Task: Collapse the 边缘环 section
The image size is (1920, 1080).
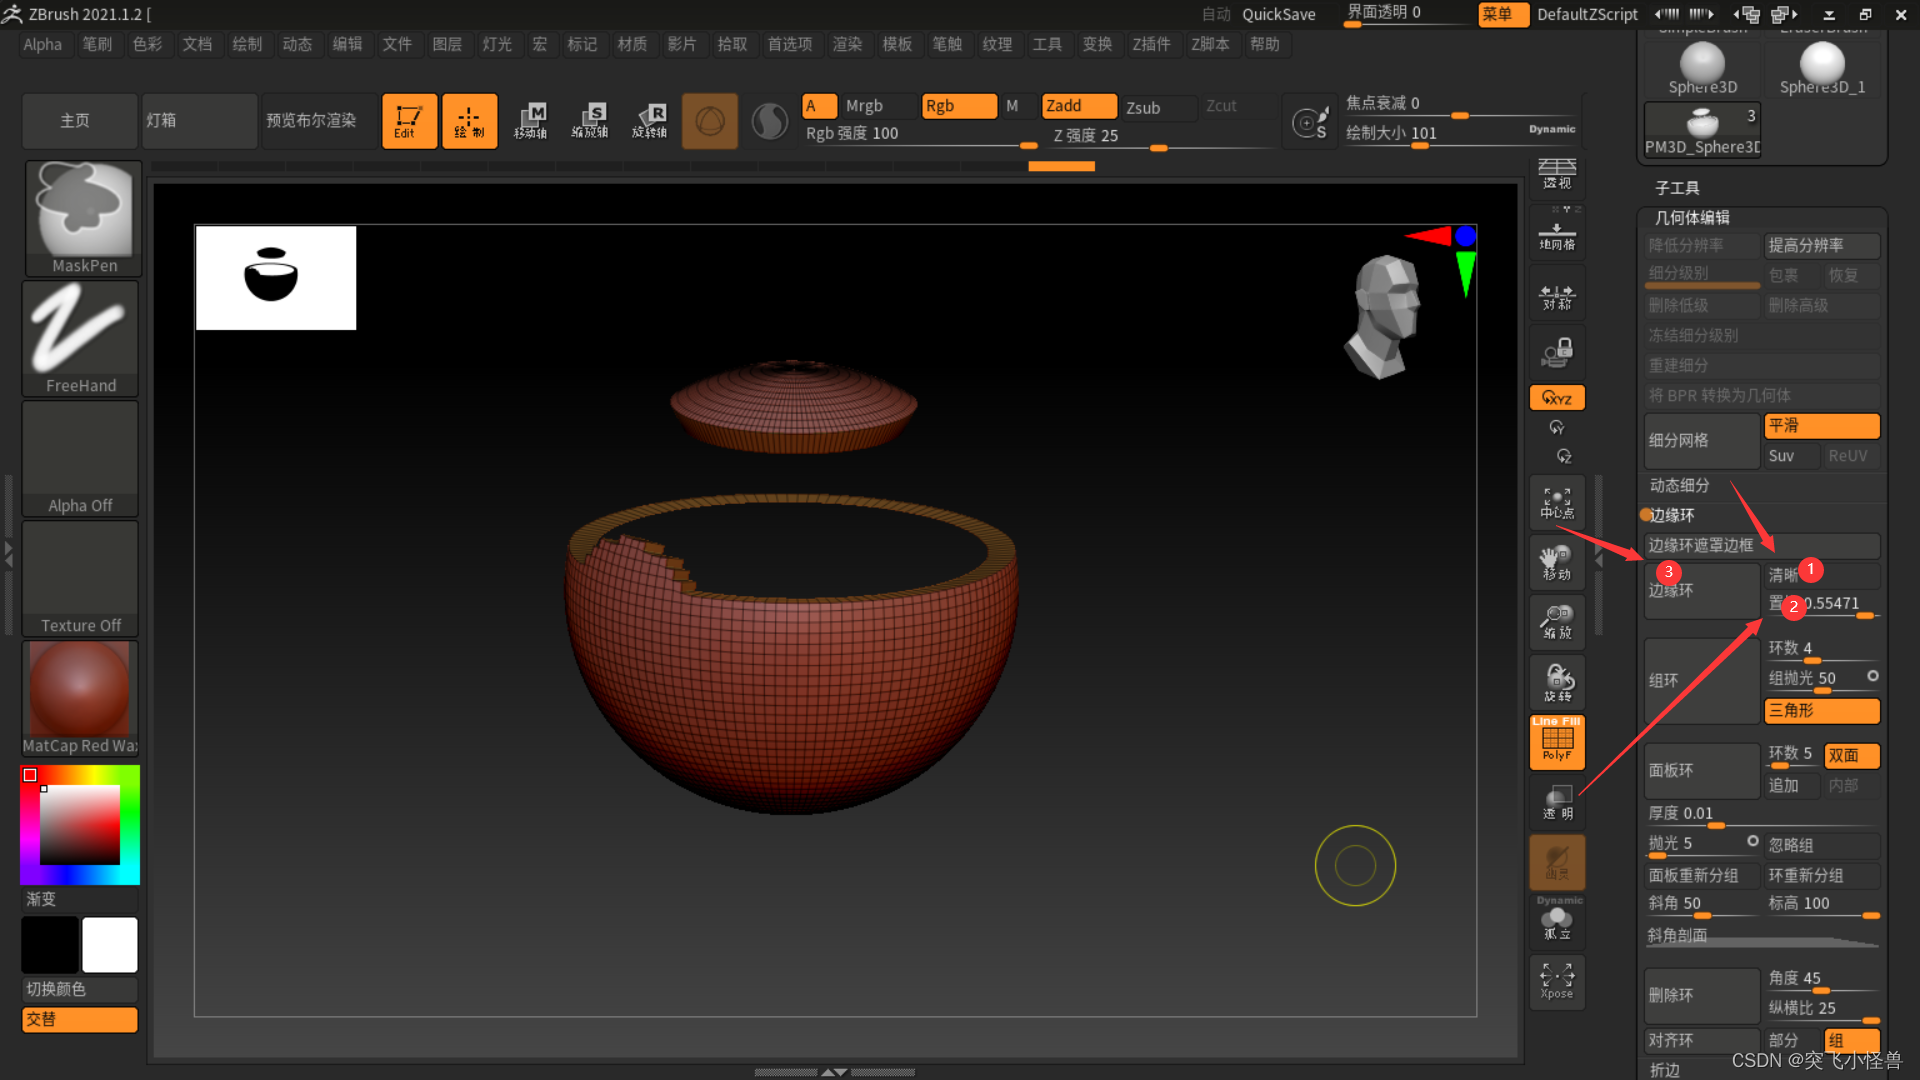Action: 1672,515
